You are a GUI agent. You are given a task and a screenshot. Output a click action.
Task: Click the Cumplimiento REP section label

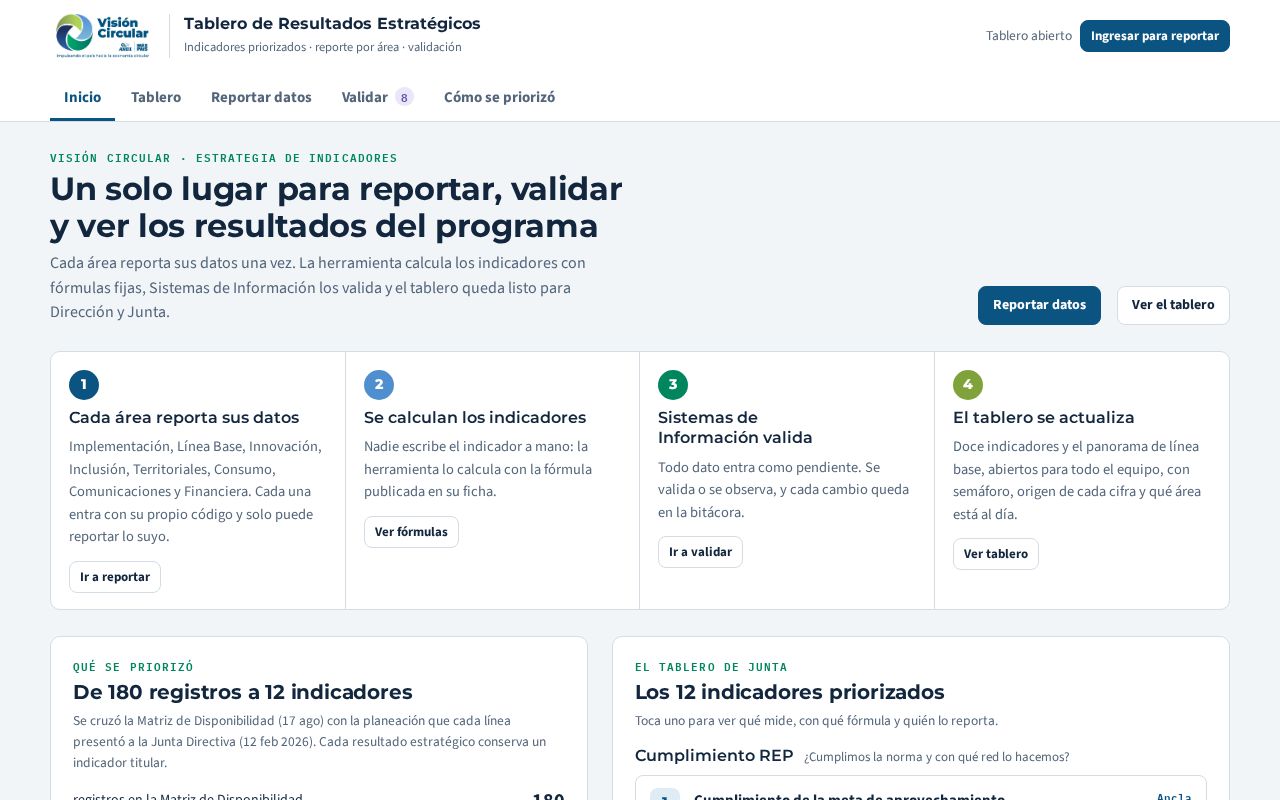714,756
